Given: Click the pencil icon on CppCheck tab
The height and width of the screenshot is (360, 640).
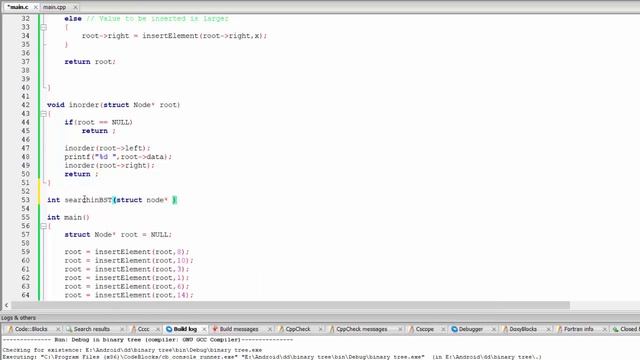Looking at the screenshot, I should pos(281,329).
